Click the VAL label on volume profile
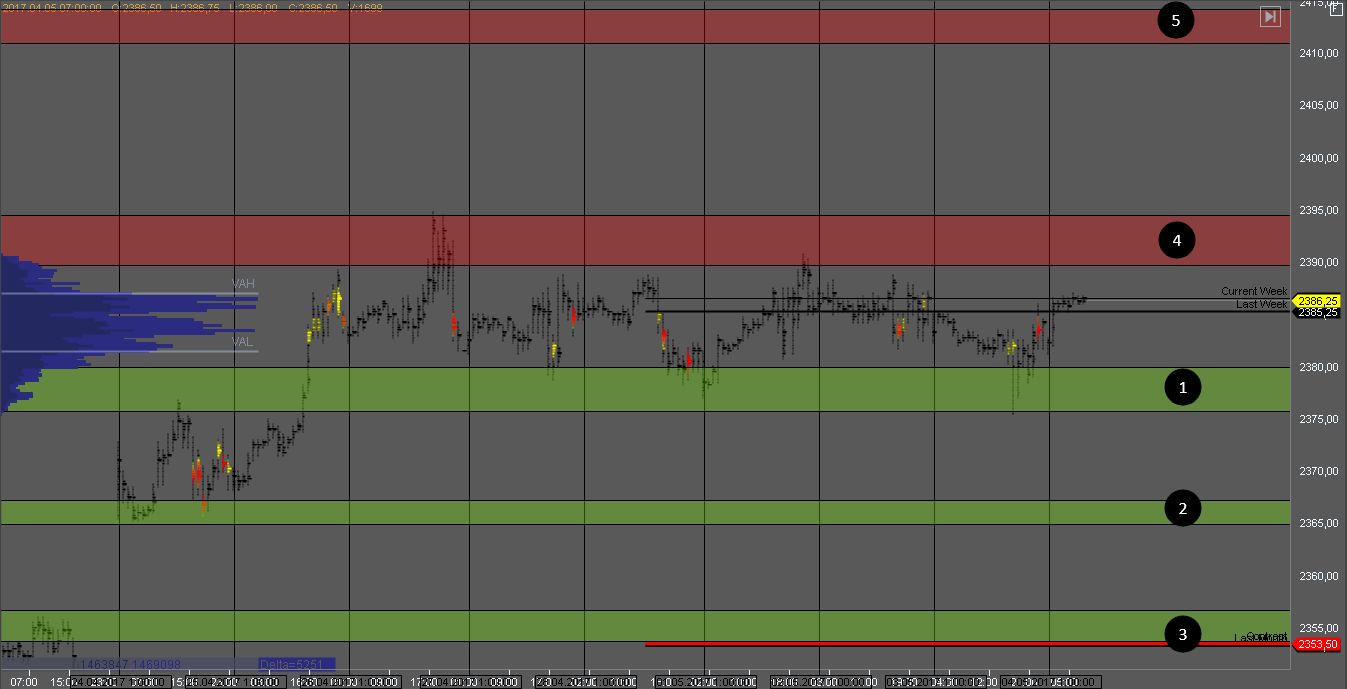This screenshot has width=1347, height=689. click(243, 342)
